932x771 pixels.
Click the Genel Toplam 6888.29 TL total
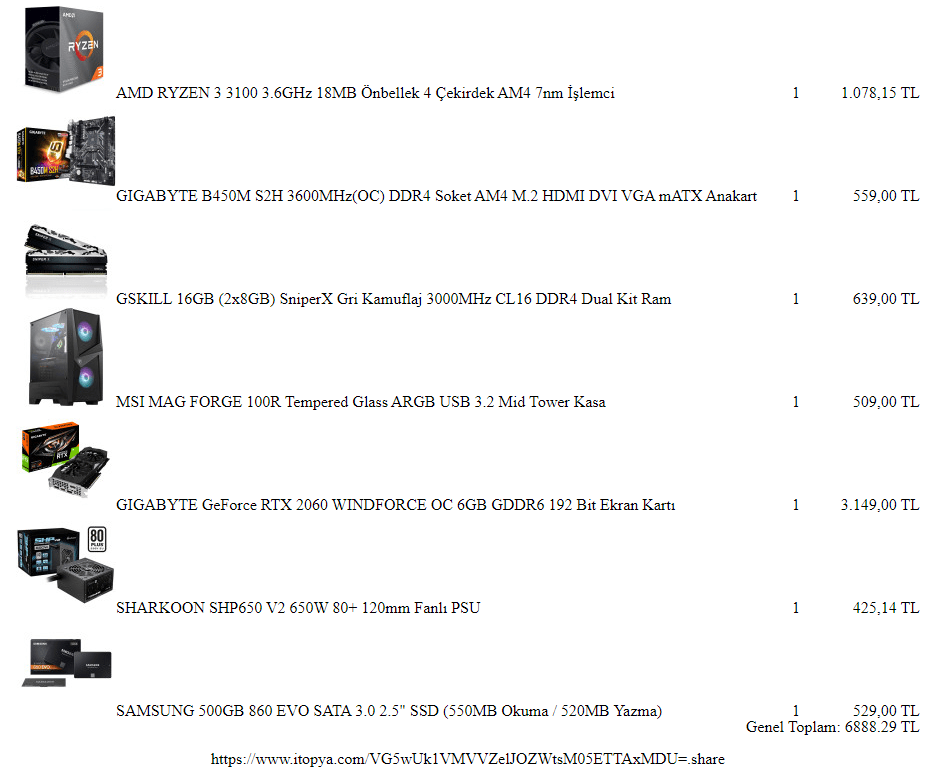(833, 727)
